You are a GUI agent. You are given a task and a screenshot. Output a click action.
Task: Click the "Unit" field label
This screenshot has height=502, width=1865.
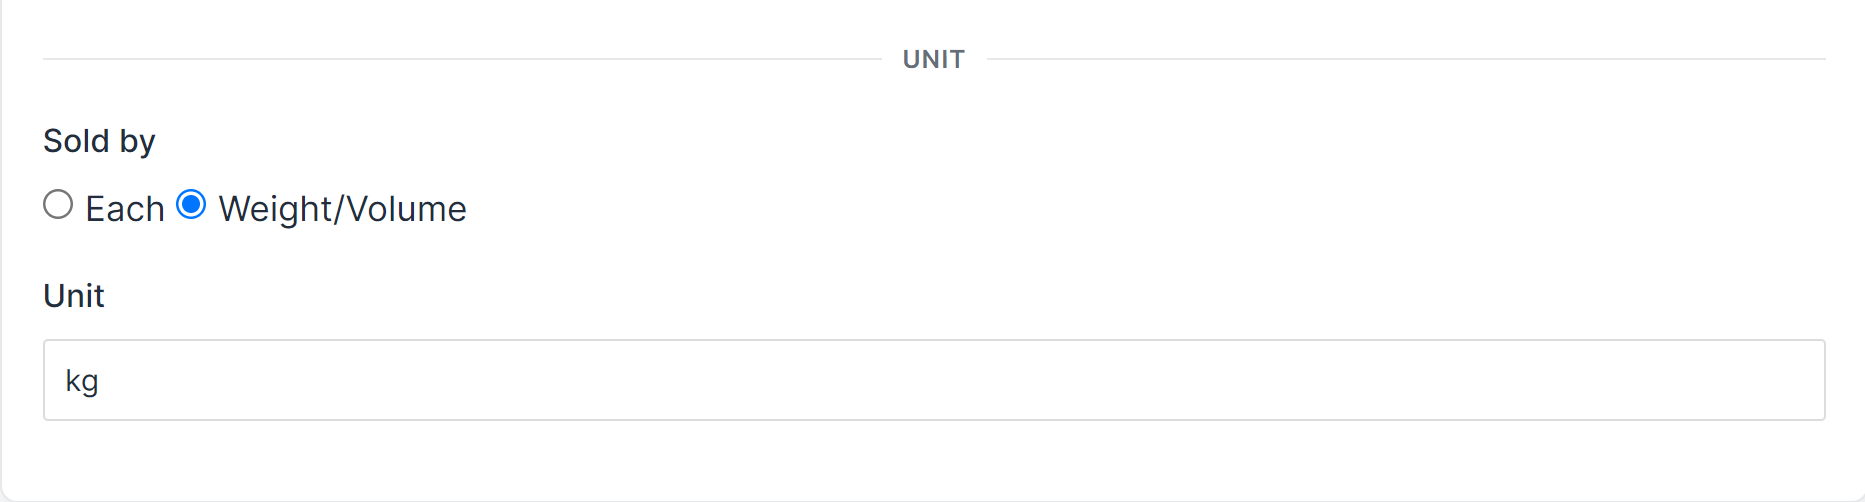[74, 296]
